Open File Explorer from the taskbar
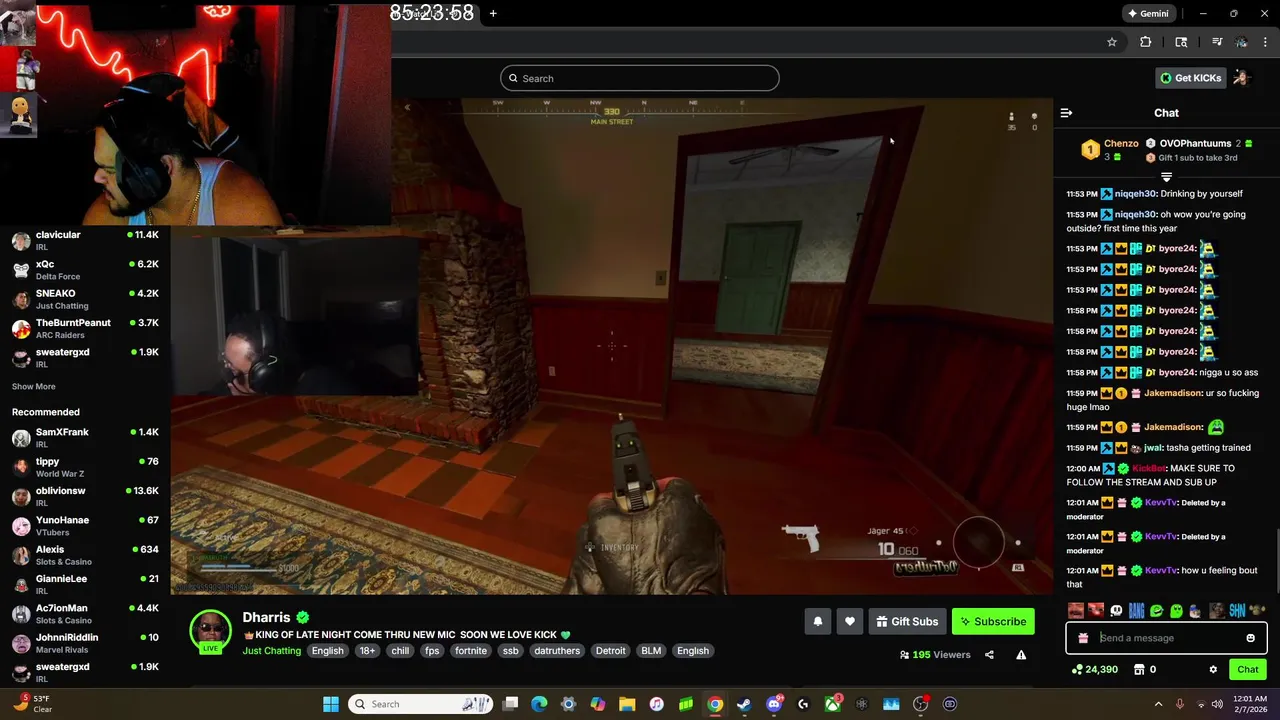Screen dimensions: 1280x720 coord(627,704)
